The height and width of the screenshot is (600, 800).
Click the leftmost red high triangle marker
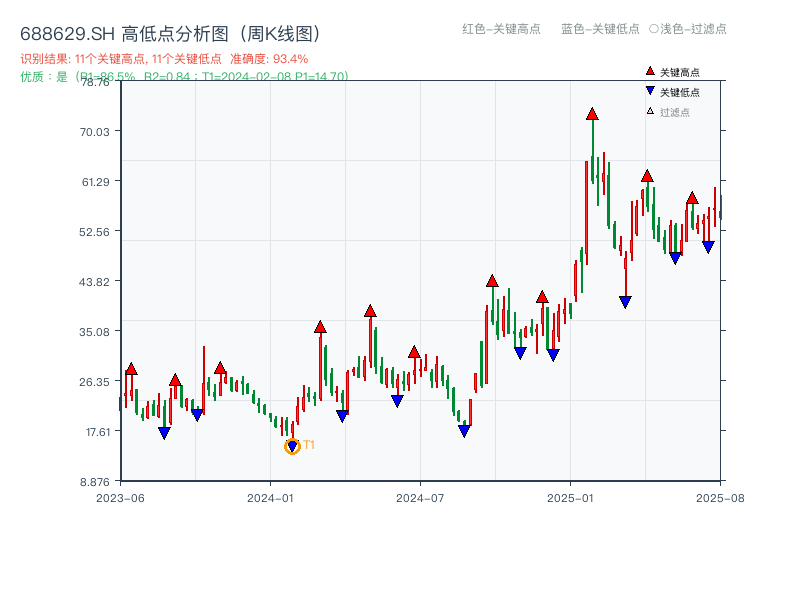click(131, 367)
